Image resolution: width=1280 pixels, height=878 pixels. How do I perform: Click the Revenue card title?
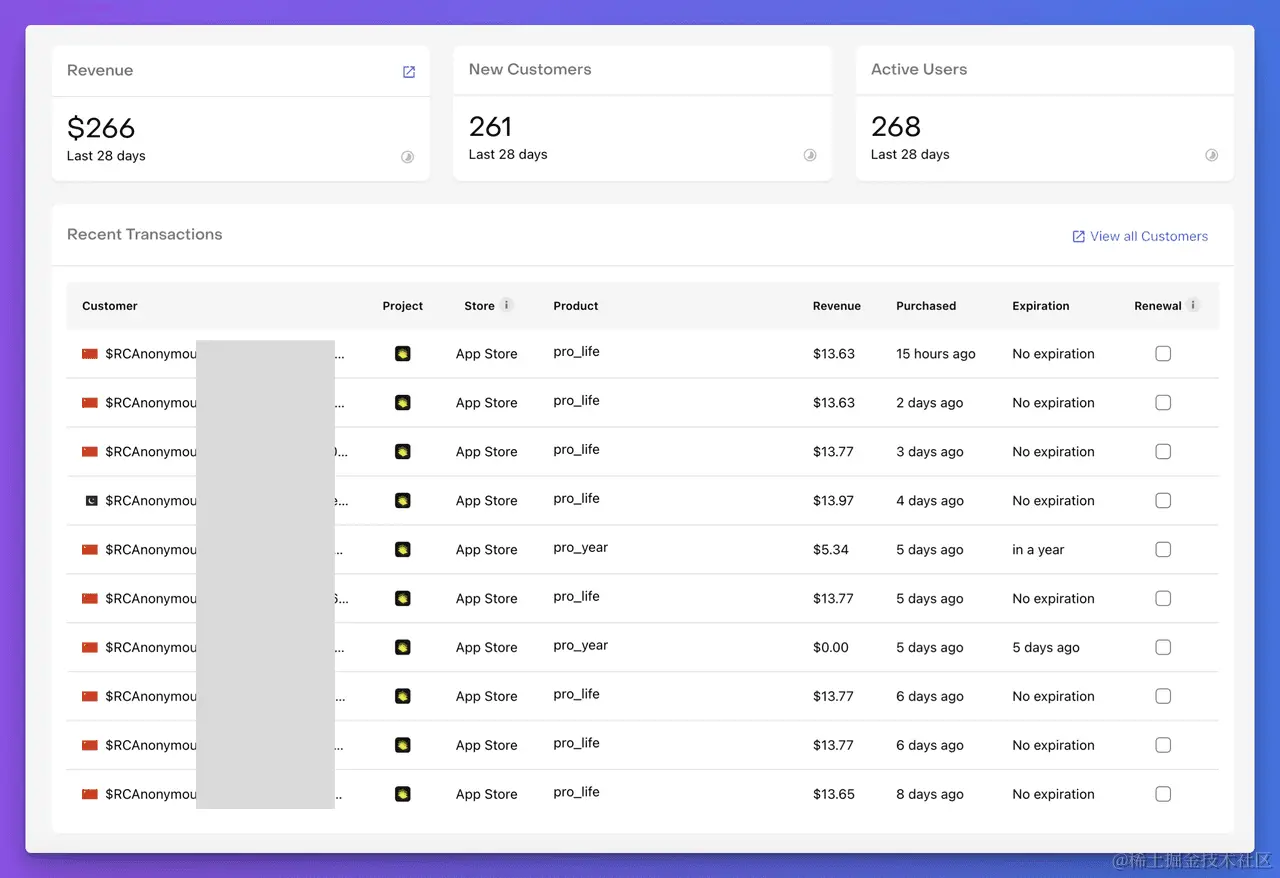[100, 70]
